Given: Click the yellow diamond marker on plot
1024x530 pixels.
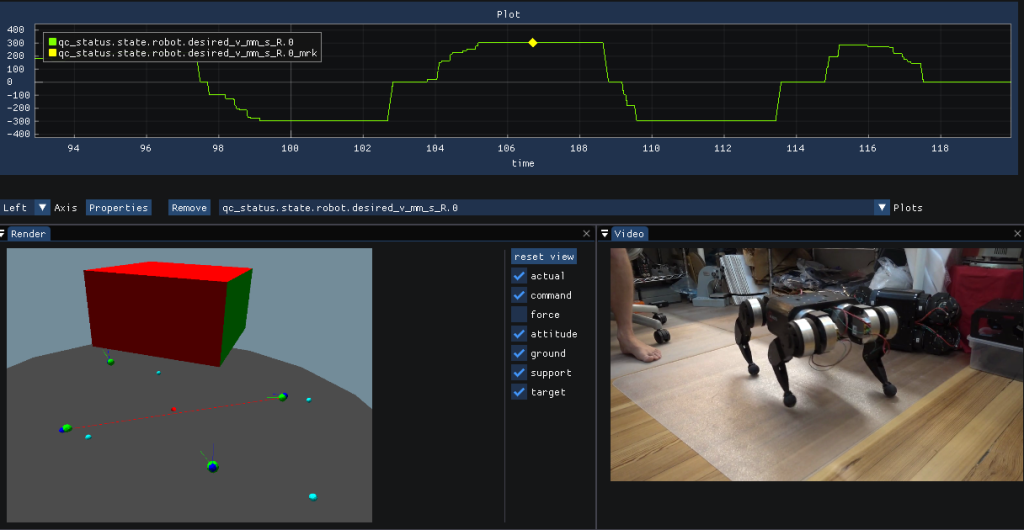Looking at the screenshot, I should click(533, 42).
